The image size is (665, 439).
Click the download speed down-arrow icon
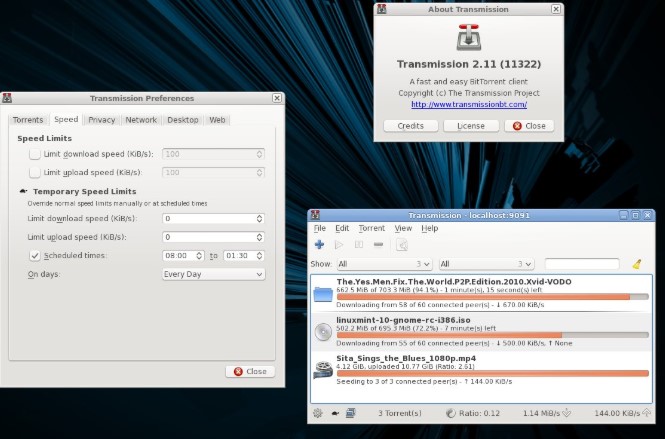(x=566, y=413)
